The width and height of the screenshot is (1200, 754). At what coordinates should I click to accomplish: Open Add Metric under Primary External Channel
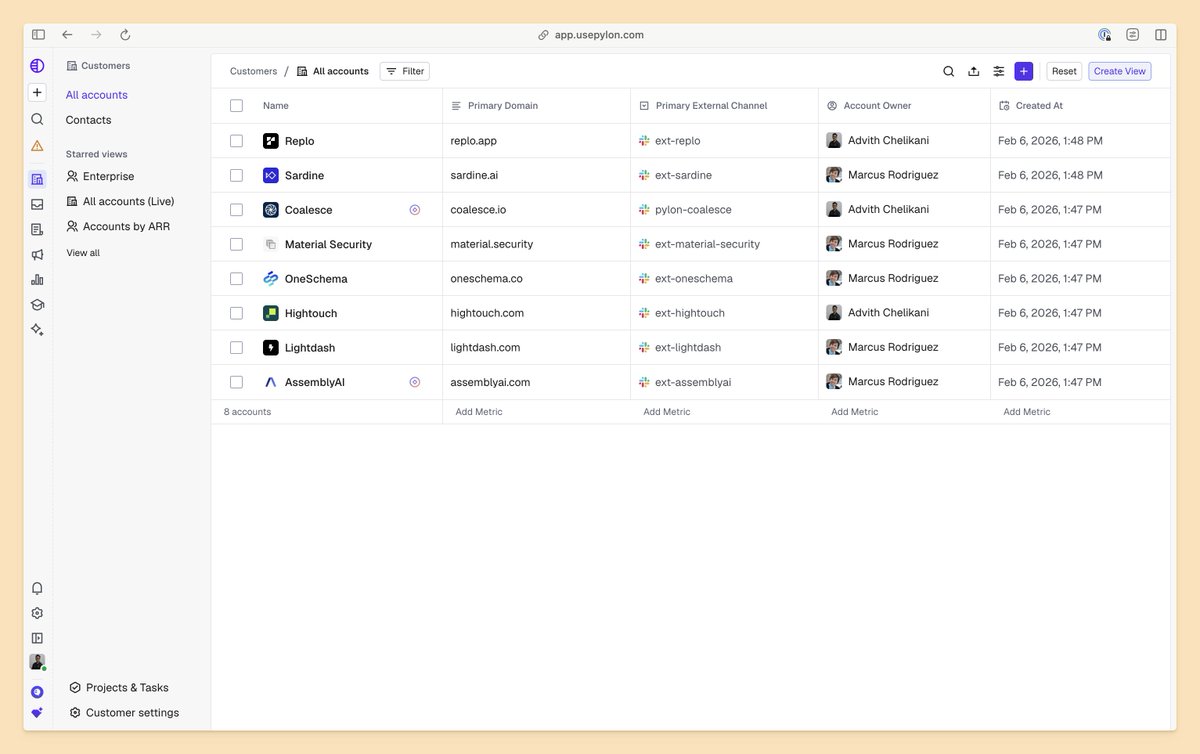click(x=667, y=412)
